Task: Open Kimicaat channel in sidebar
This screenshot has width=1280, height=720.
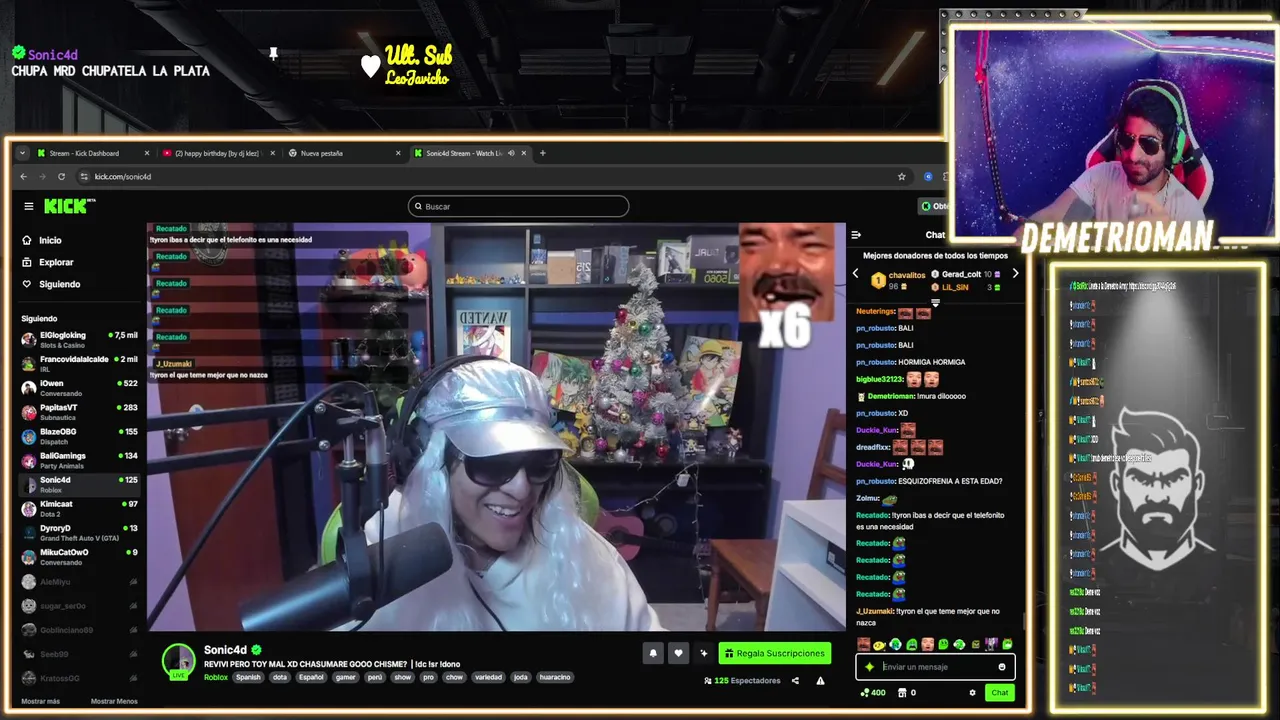Action: (79, 507)
